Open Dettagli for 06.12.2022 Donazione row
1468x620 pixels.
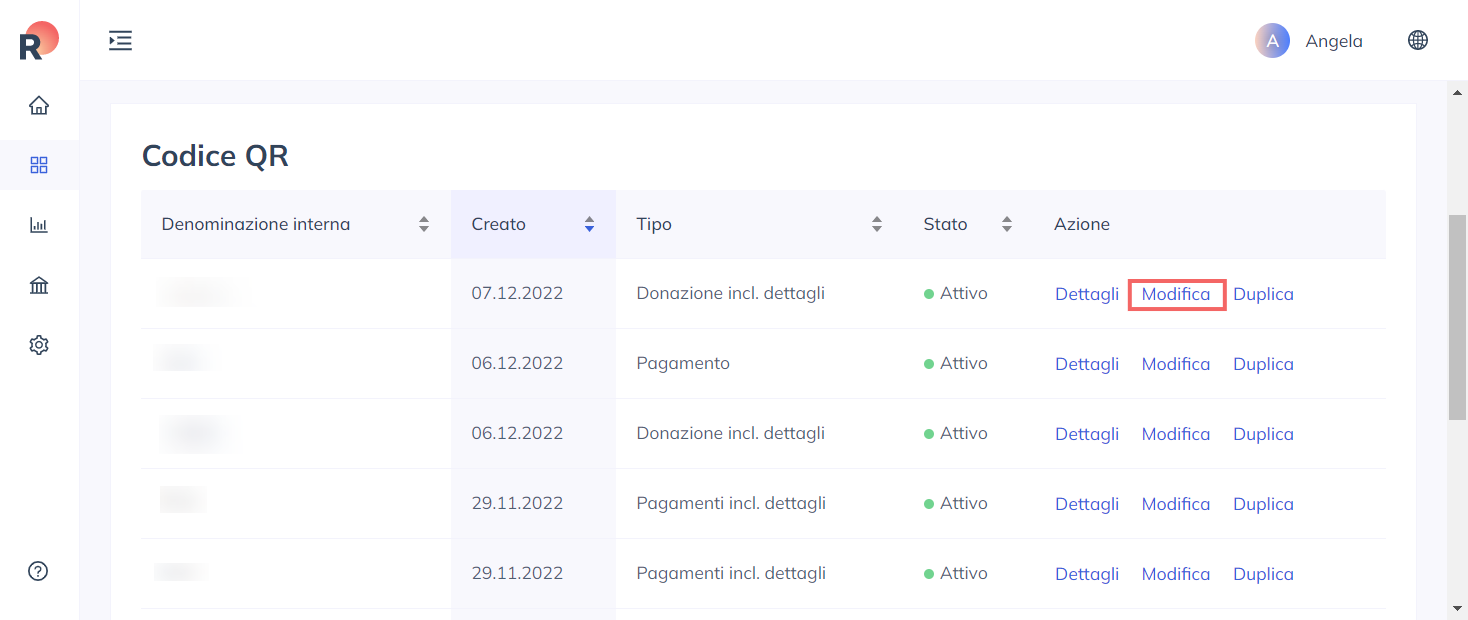(1087, 434)
